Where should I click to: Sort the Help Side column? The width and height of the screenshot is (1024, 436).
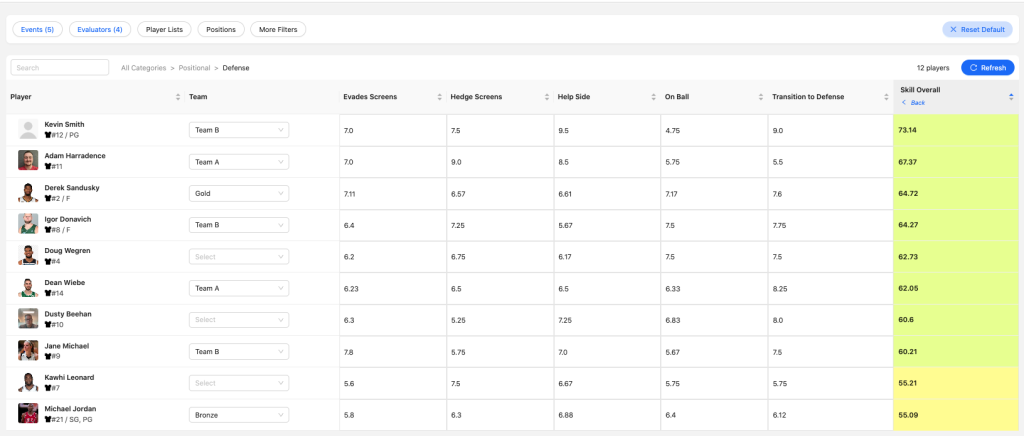click(653, 97)
